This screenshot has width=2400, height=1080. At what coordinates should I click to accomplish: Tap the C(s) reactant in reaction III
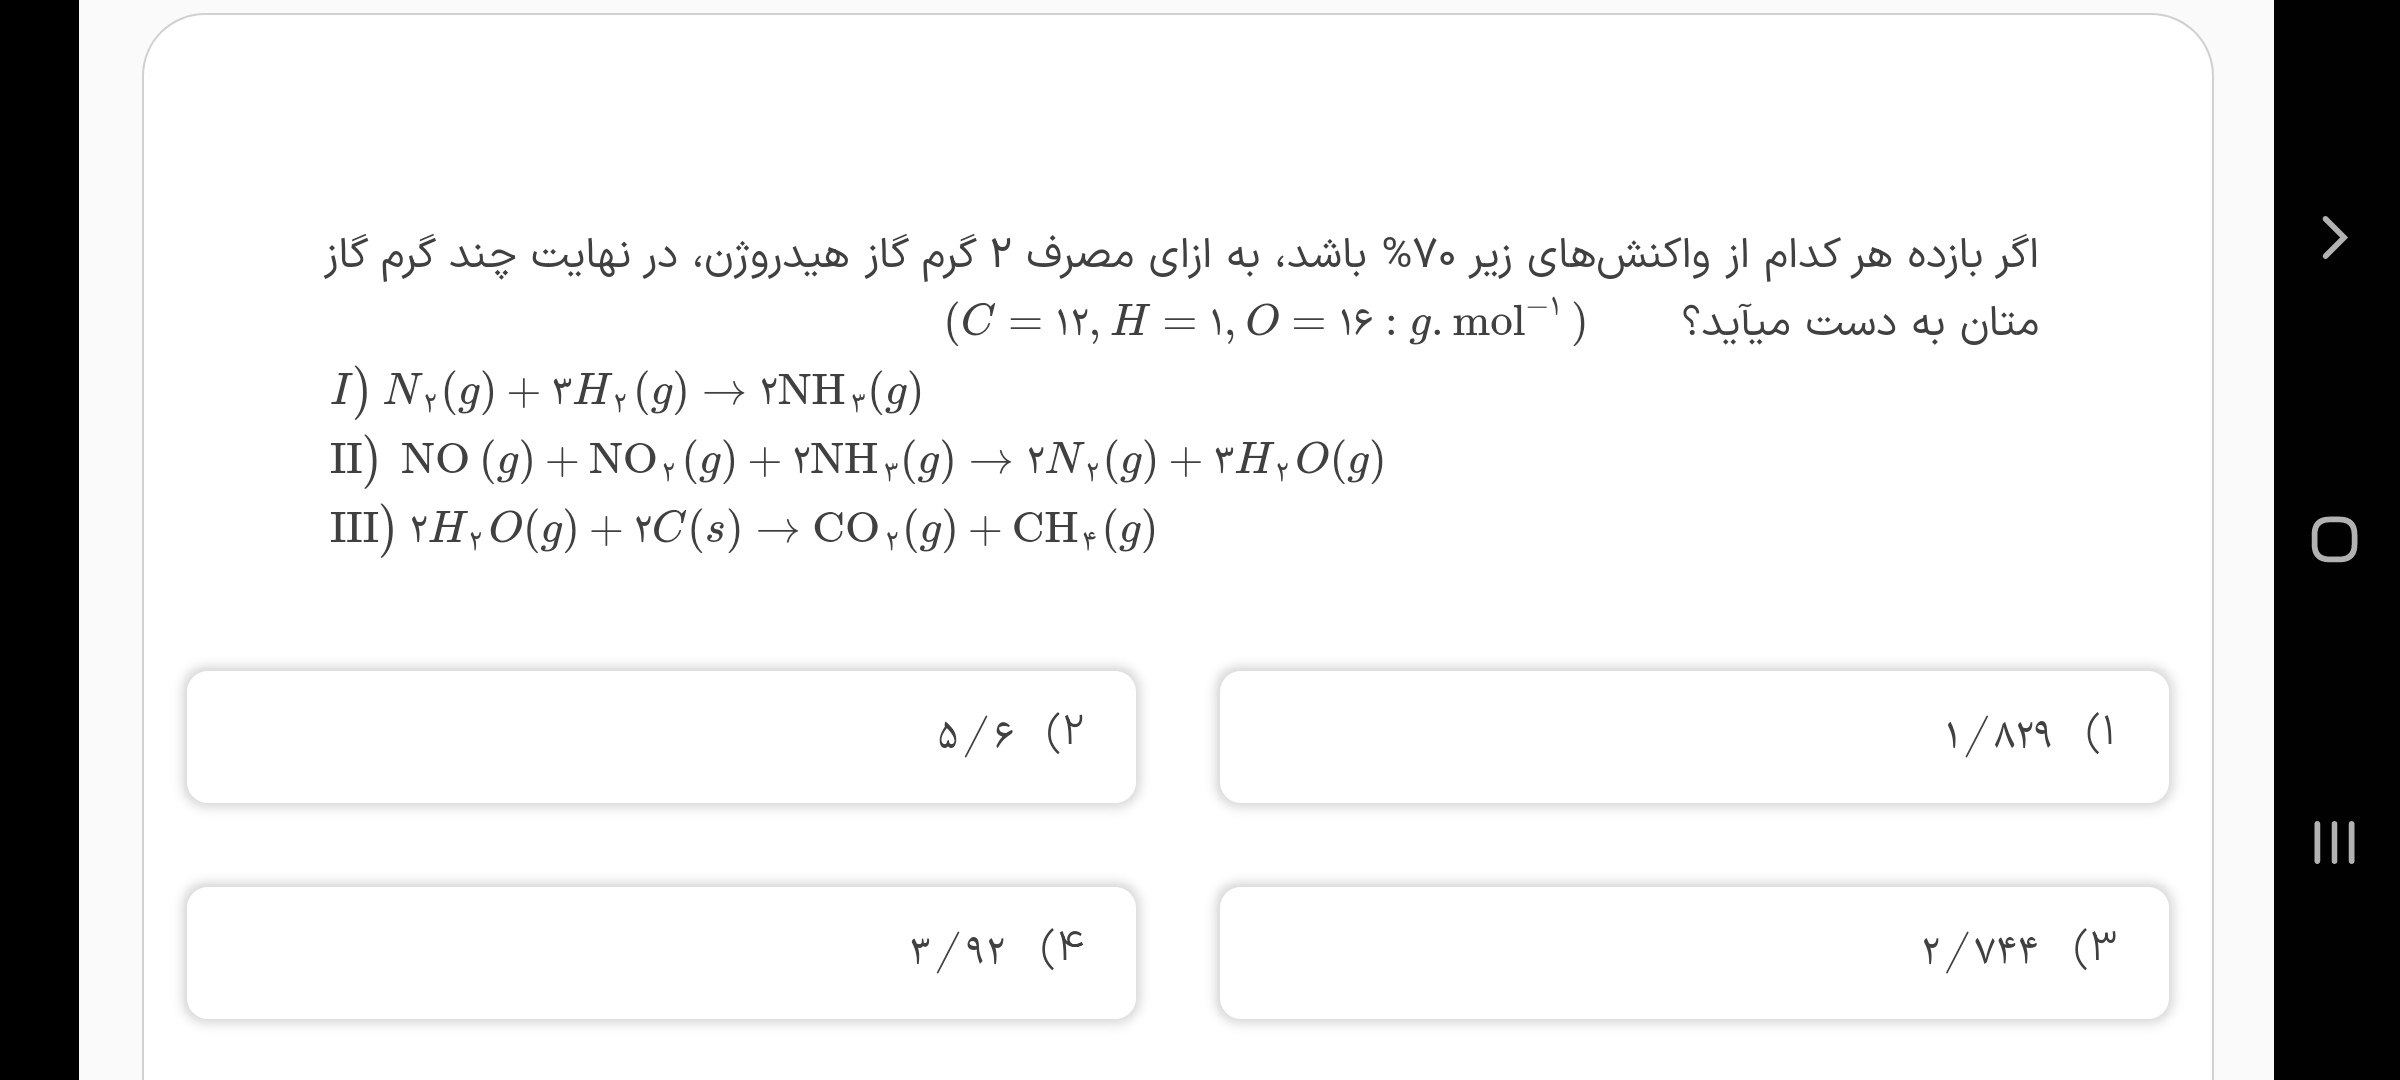688,529
